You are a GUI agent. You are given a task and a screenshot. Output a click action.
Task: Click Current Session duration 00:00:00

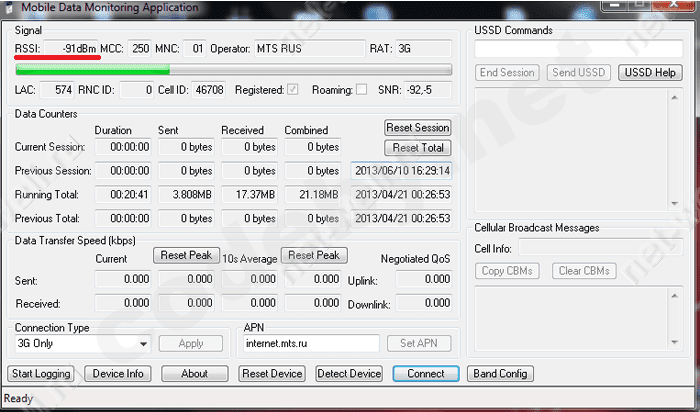(123, 147)
